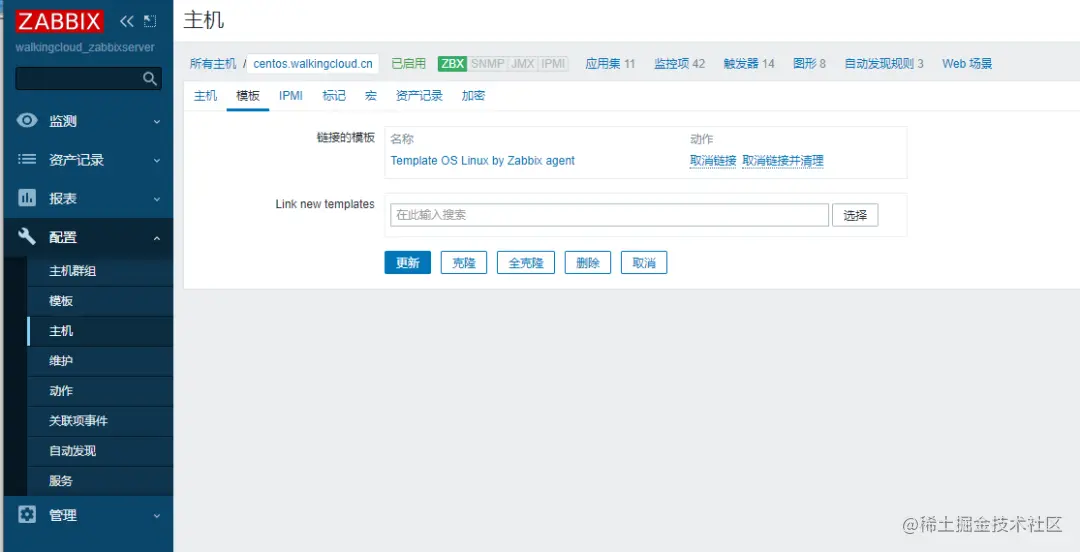1080x552 pixels.
Task: Click the 选择 button
Action: tap(855, 215)
